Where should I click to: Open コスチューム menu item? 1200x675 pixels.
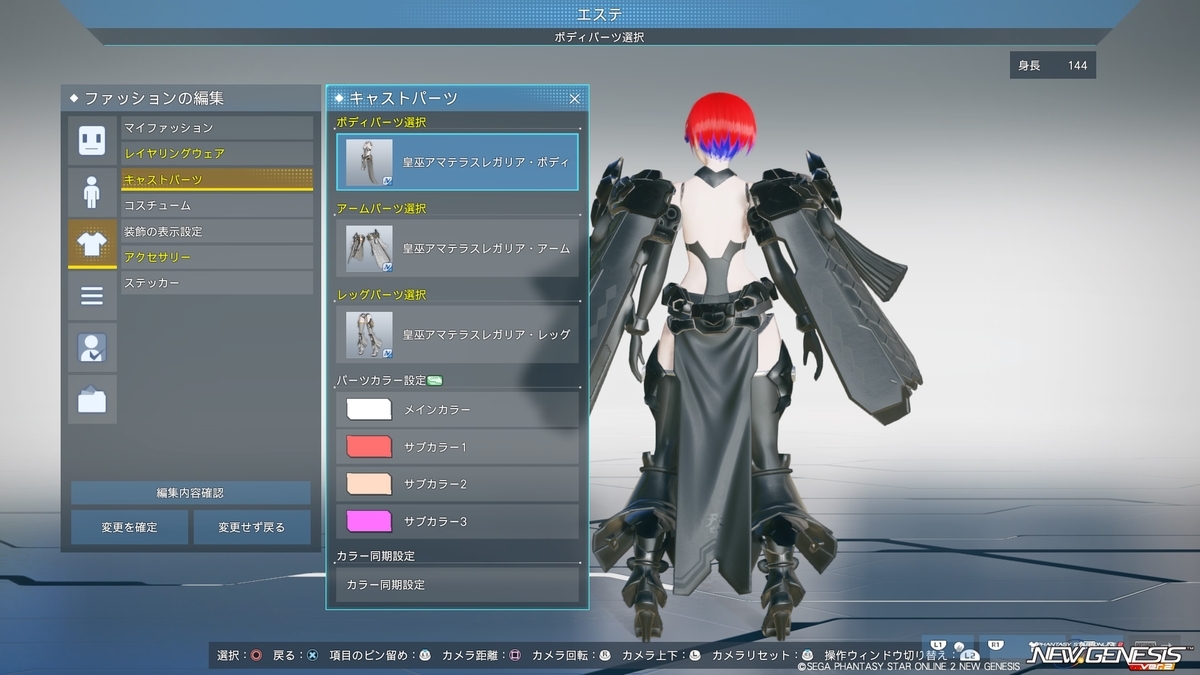coord(217,206)
